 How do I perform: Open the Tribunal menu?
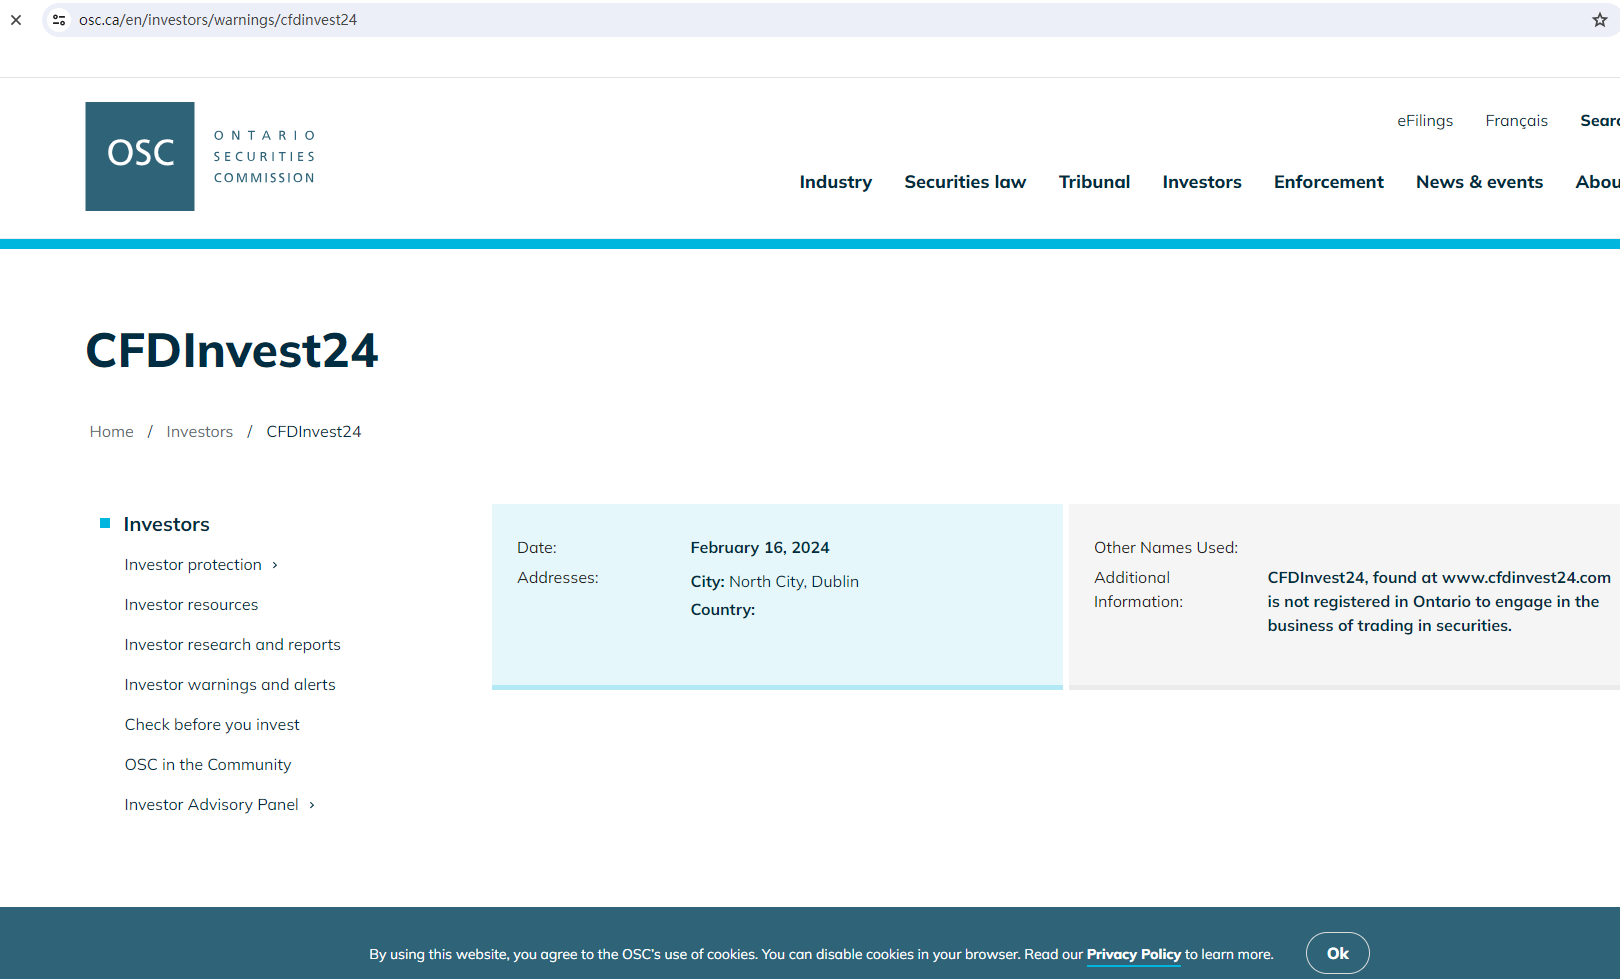(1094, 182)
